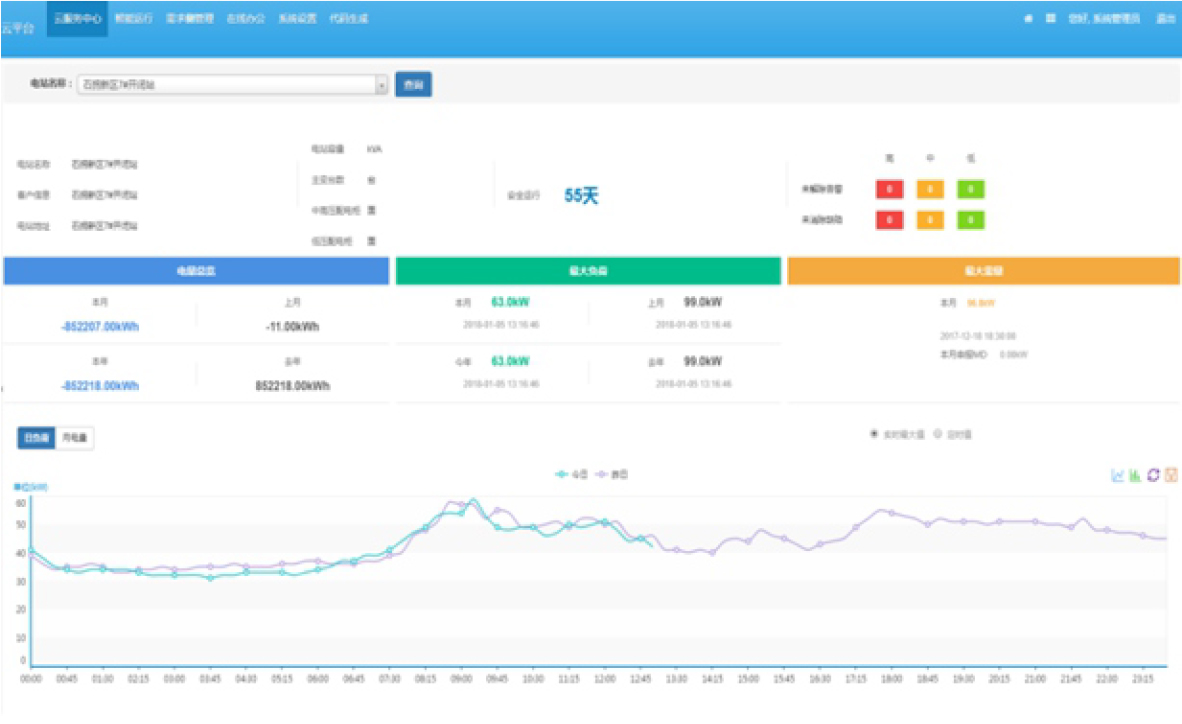Open the station name dropdown

pyautogui.click(x=232, y=84)
